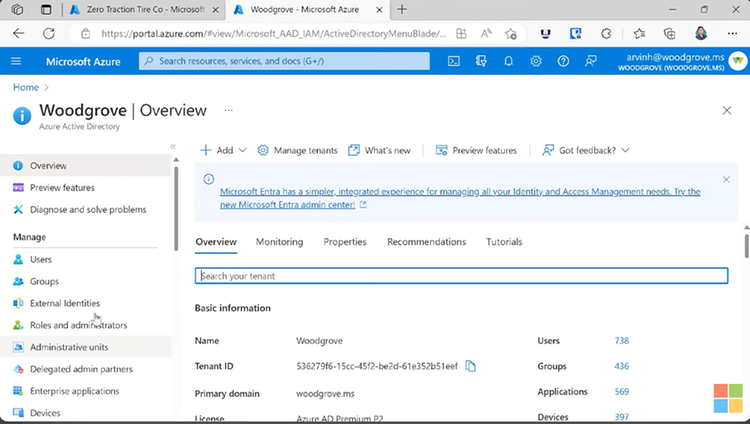750x424 pixels.
Task: Open Groups in the Manage section
Action: point(86,281)
